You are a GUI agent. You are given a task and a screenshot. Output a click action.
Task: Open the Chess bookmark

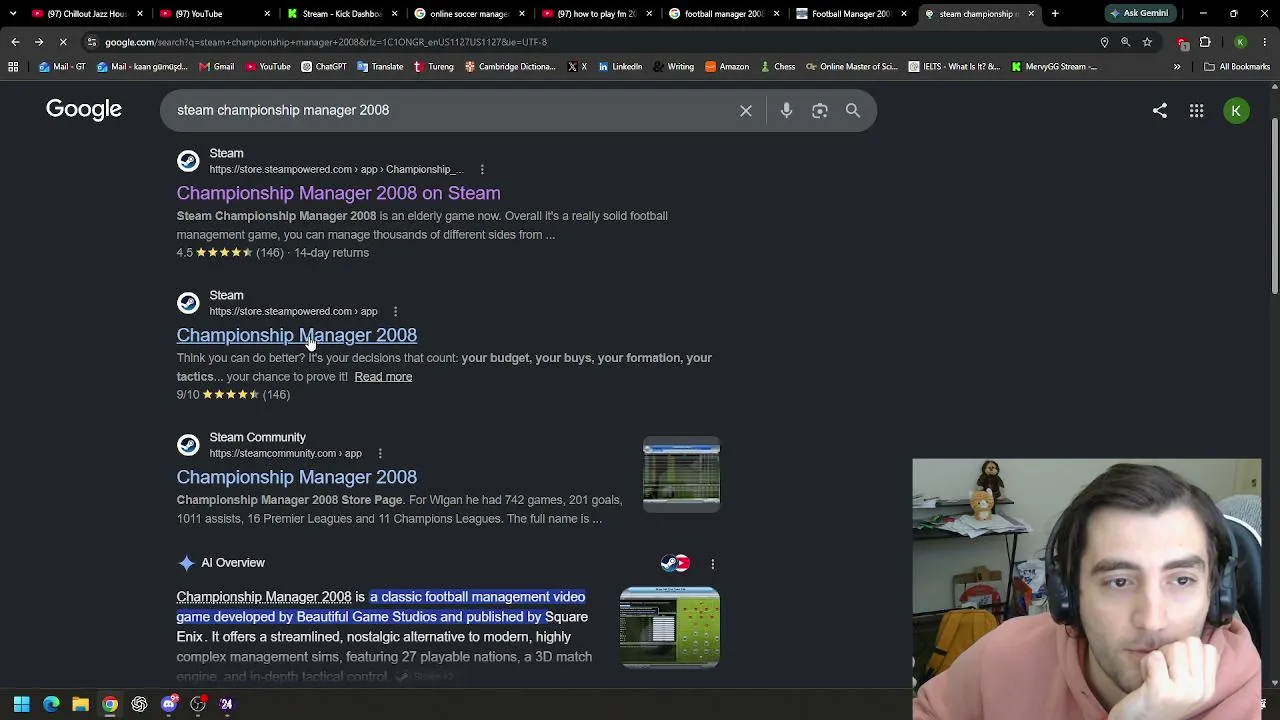click(x=776, y=67)
